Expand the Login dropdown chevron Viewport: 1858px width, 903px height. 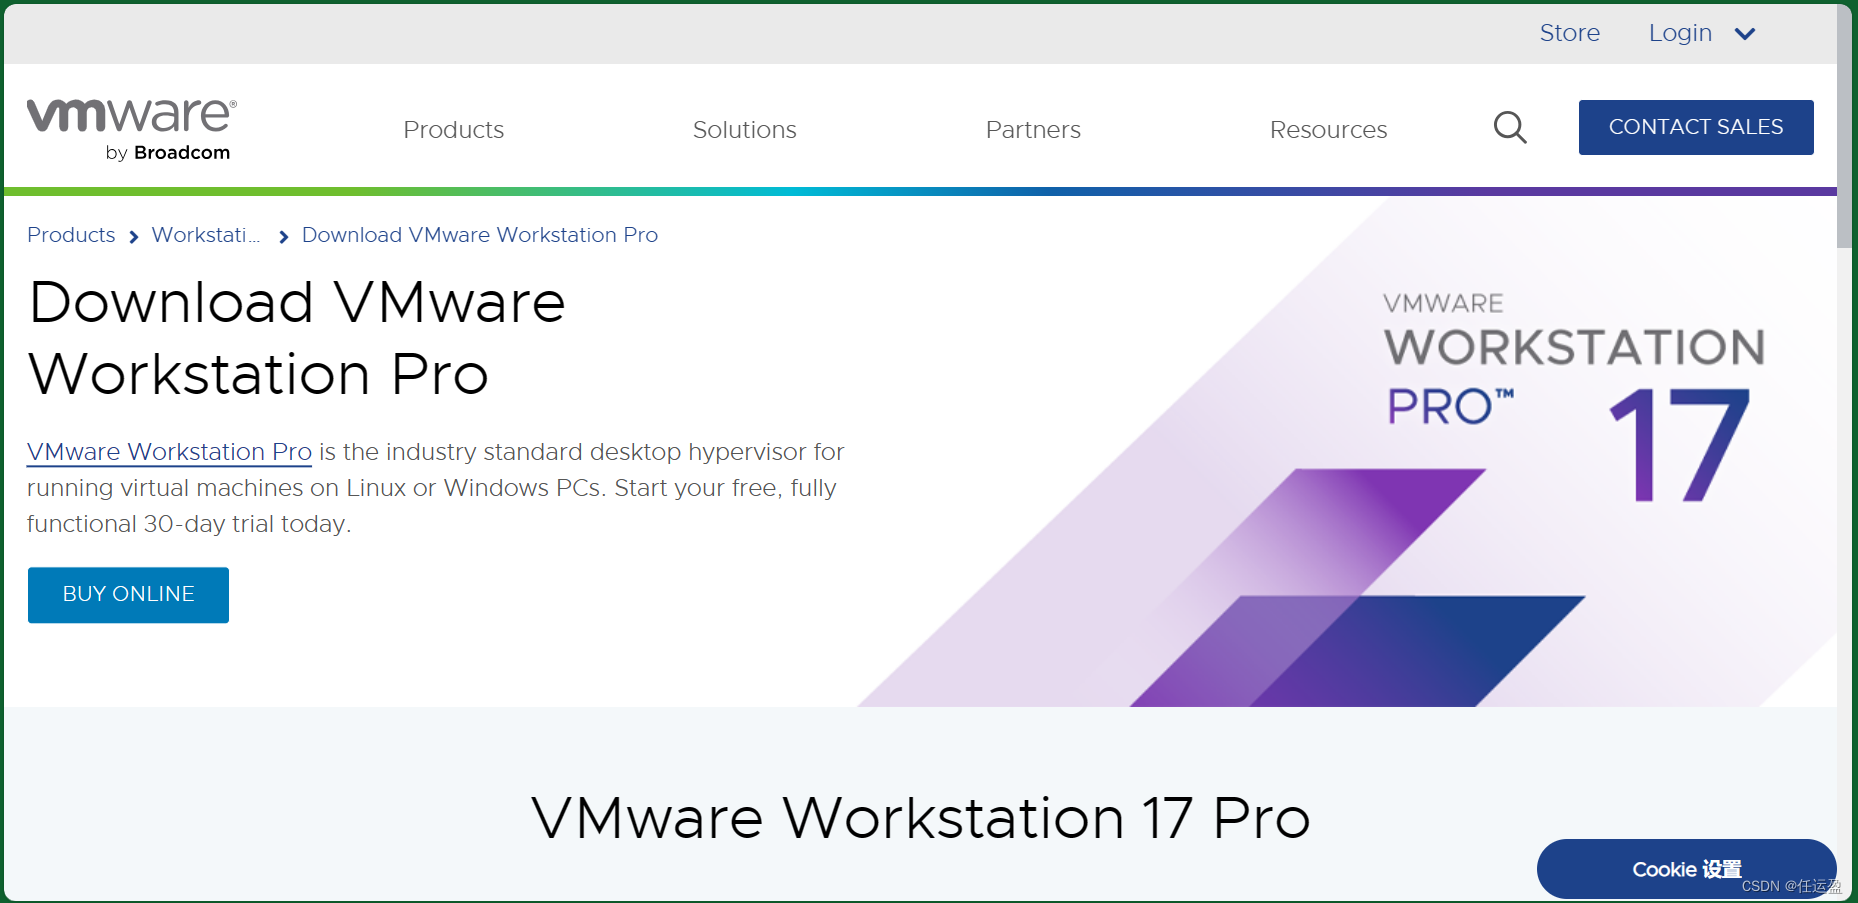pos(1745,33)
